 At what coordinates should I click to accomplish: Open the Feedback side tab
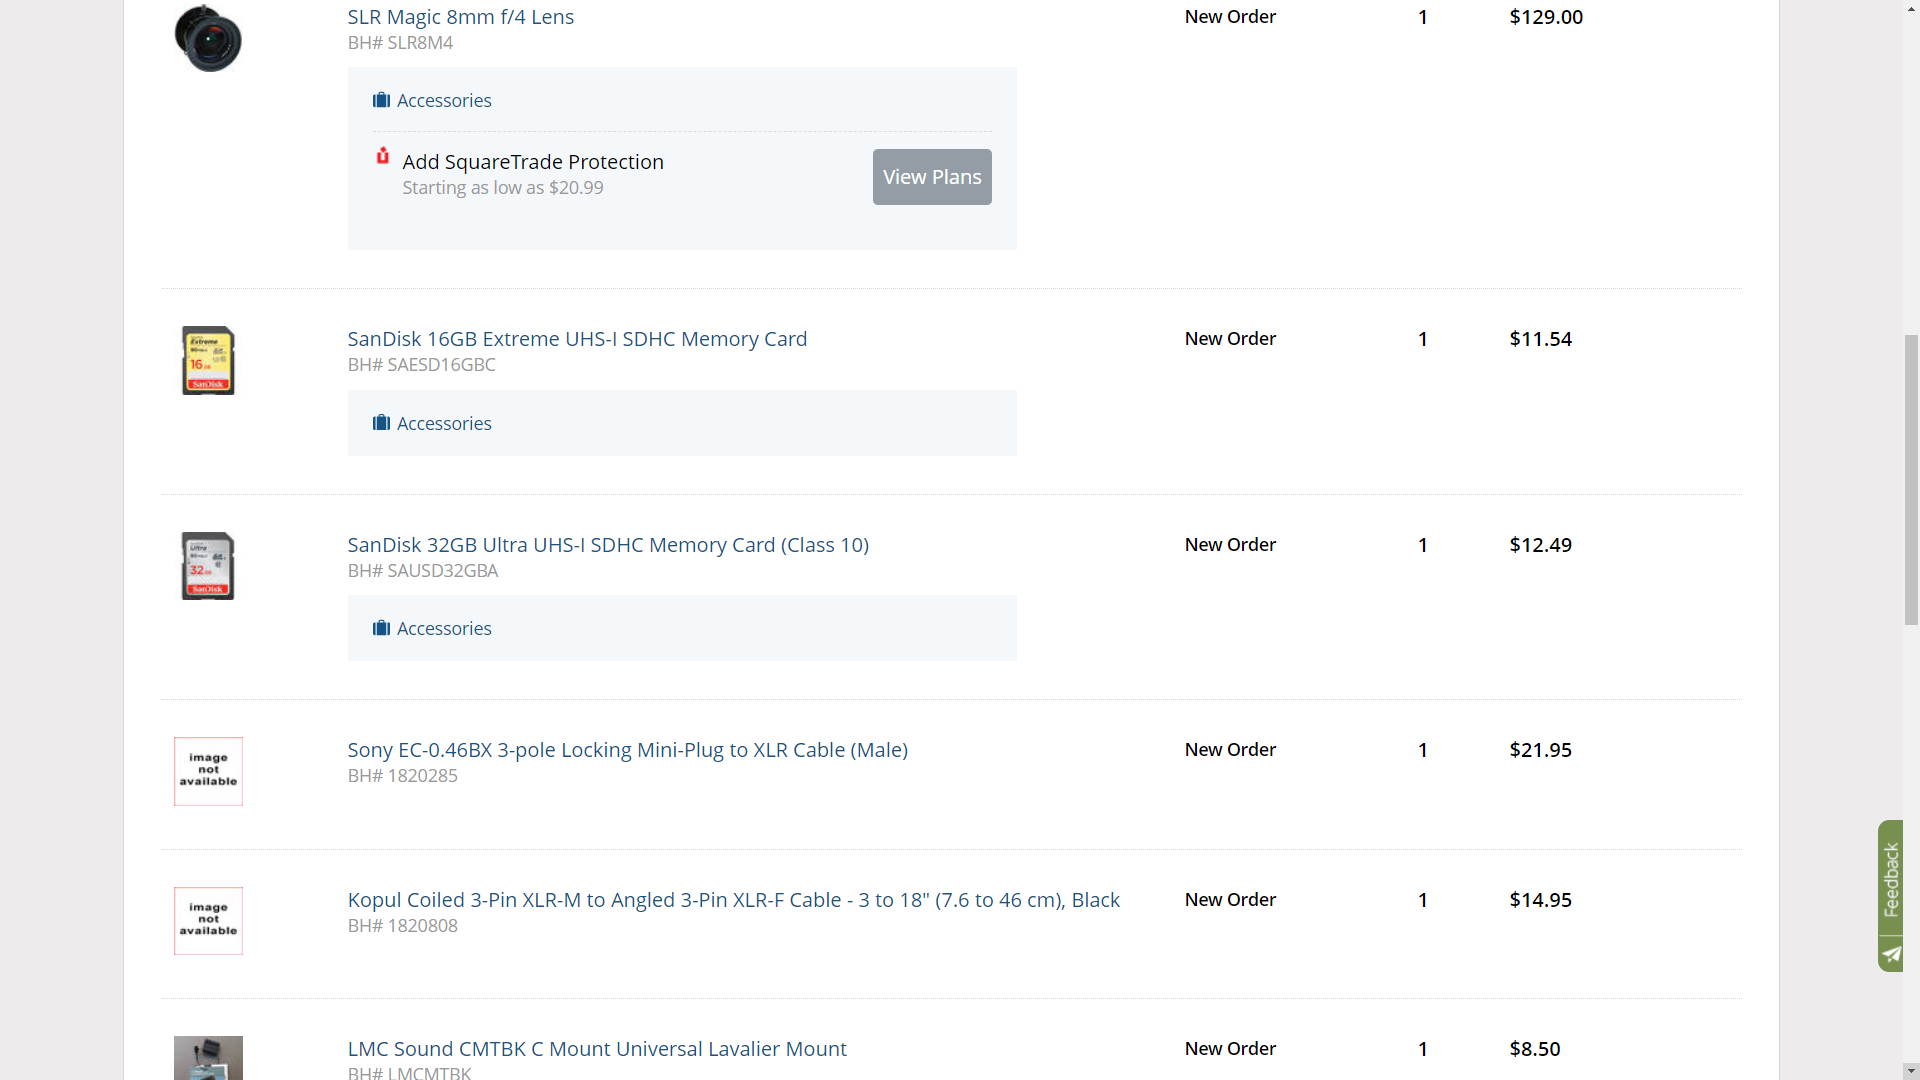pos(1890,879)
